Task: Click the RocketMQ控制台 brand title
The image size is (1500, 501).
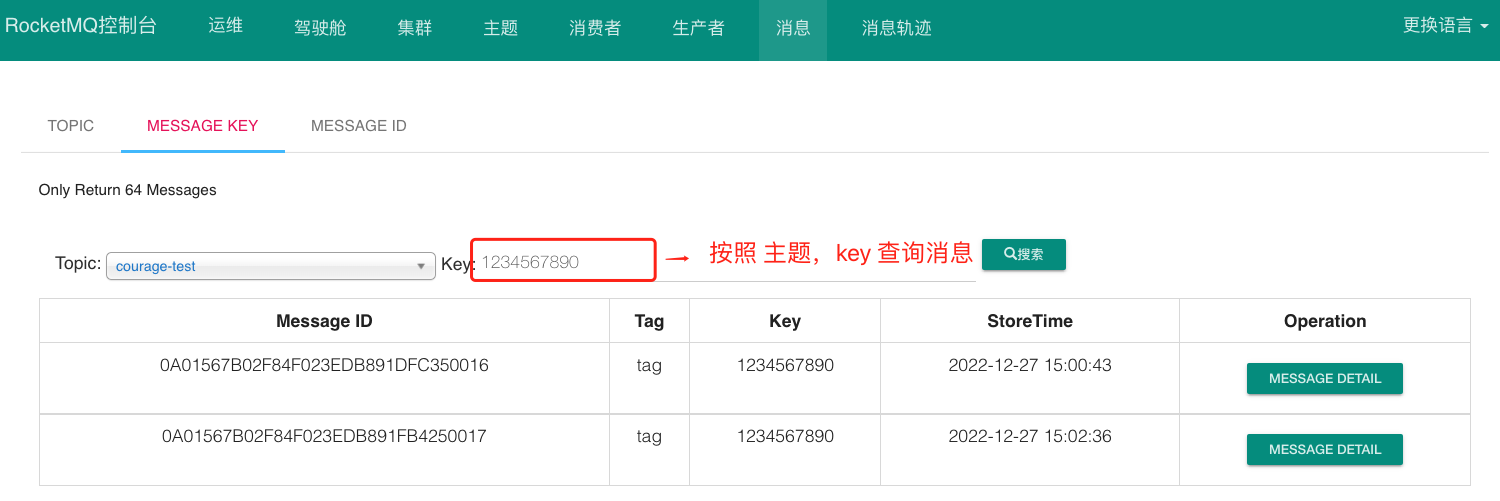Action: pos(82,27)
